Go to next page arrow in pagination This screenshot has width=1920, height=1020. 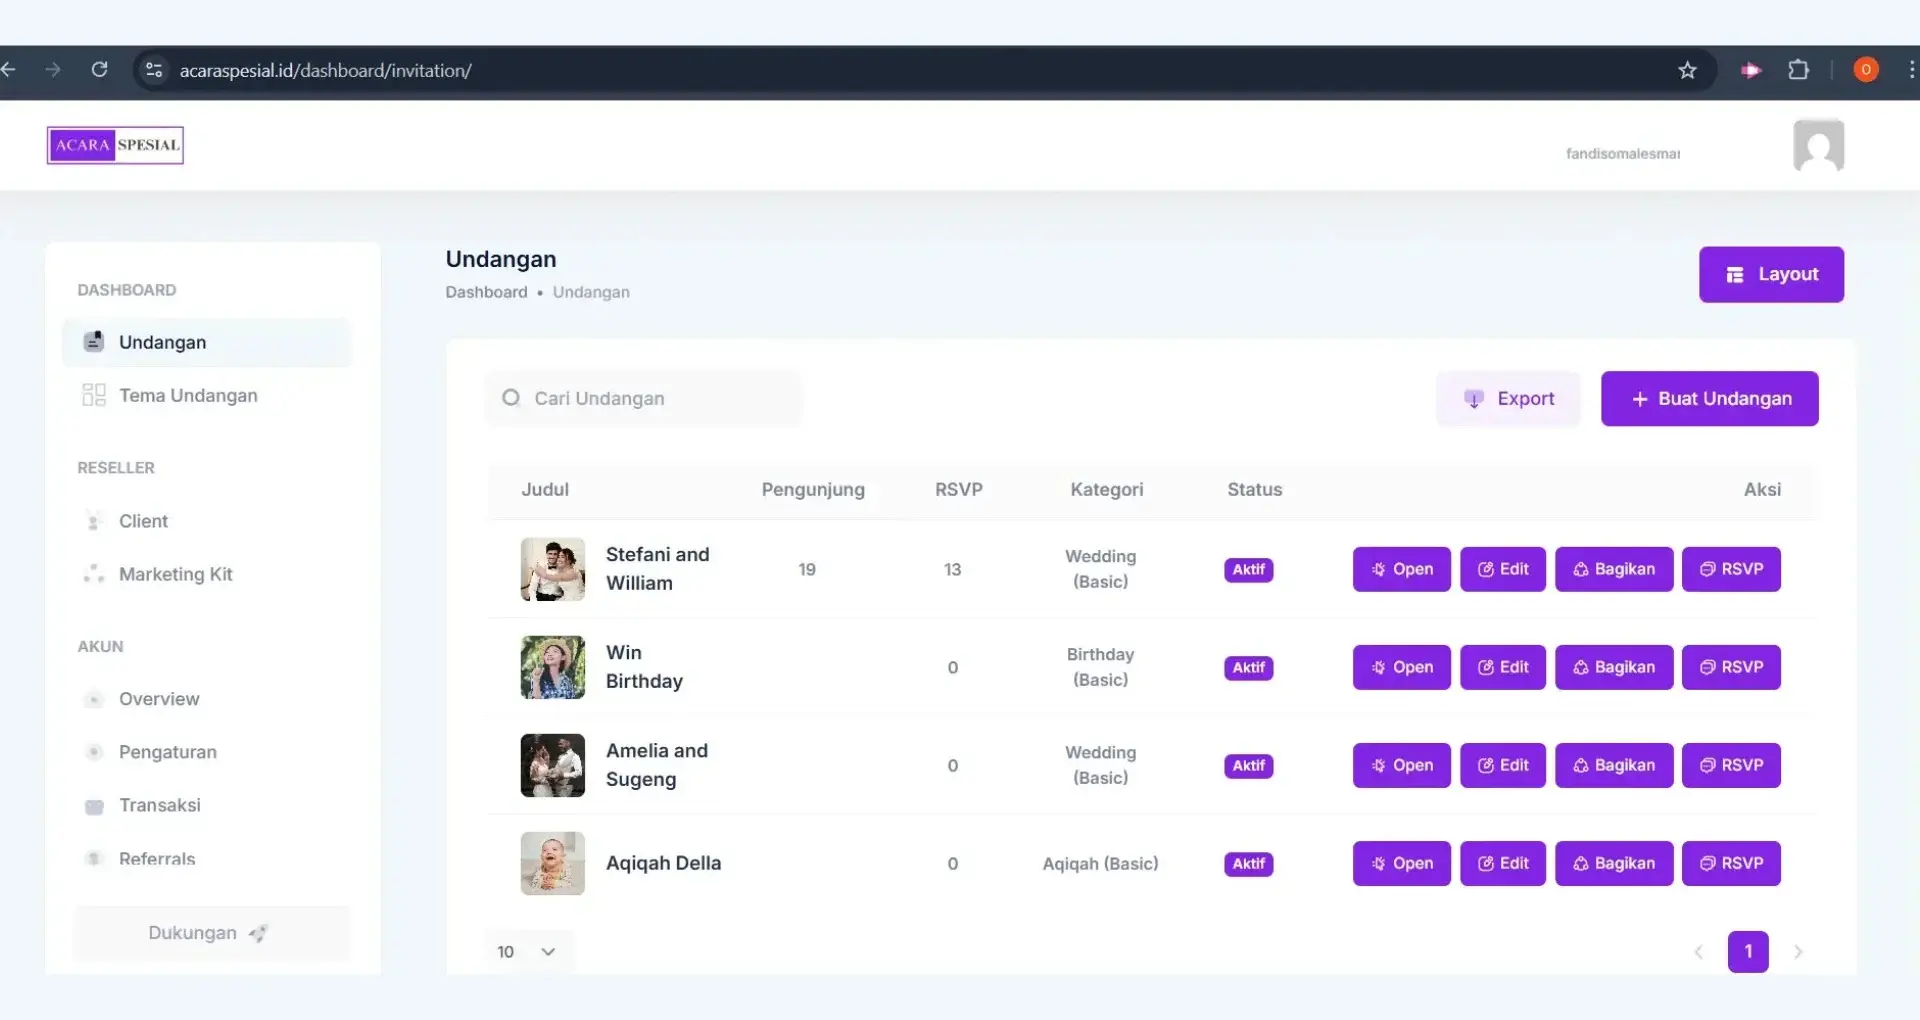1797,952
